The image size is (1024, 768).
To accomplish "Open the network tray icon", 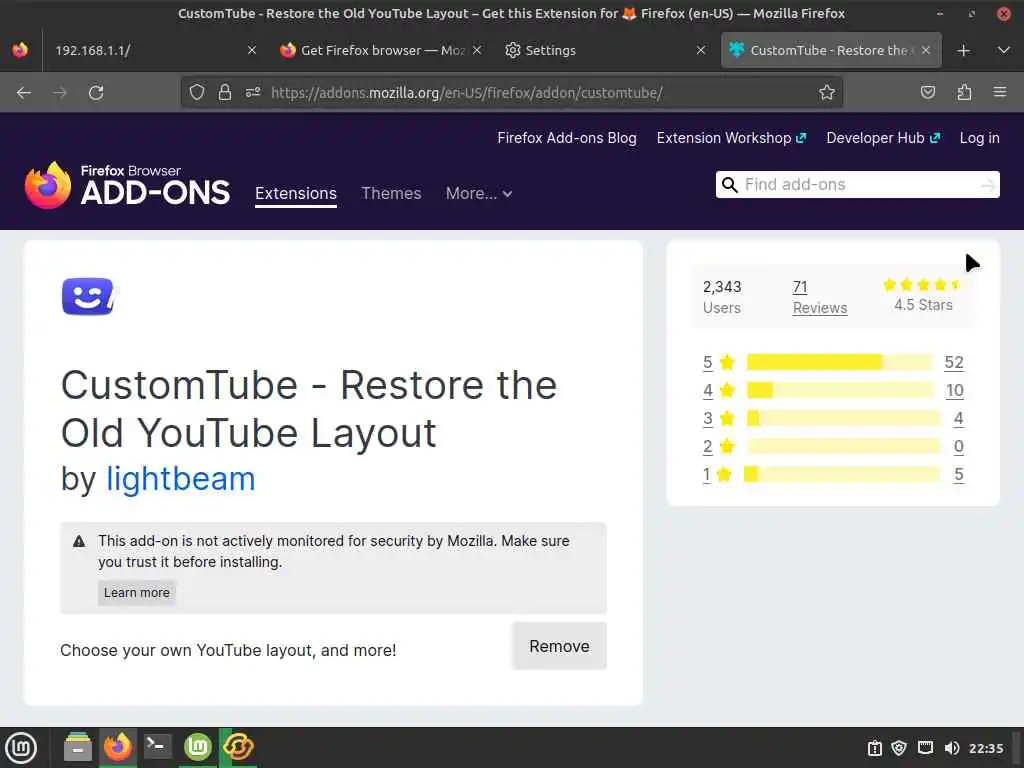I will 925,748.
